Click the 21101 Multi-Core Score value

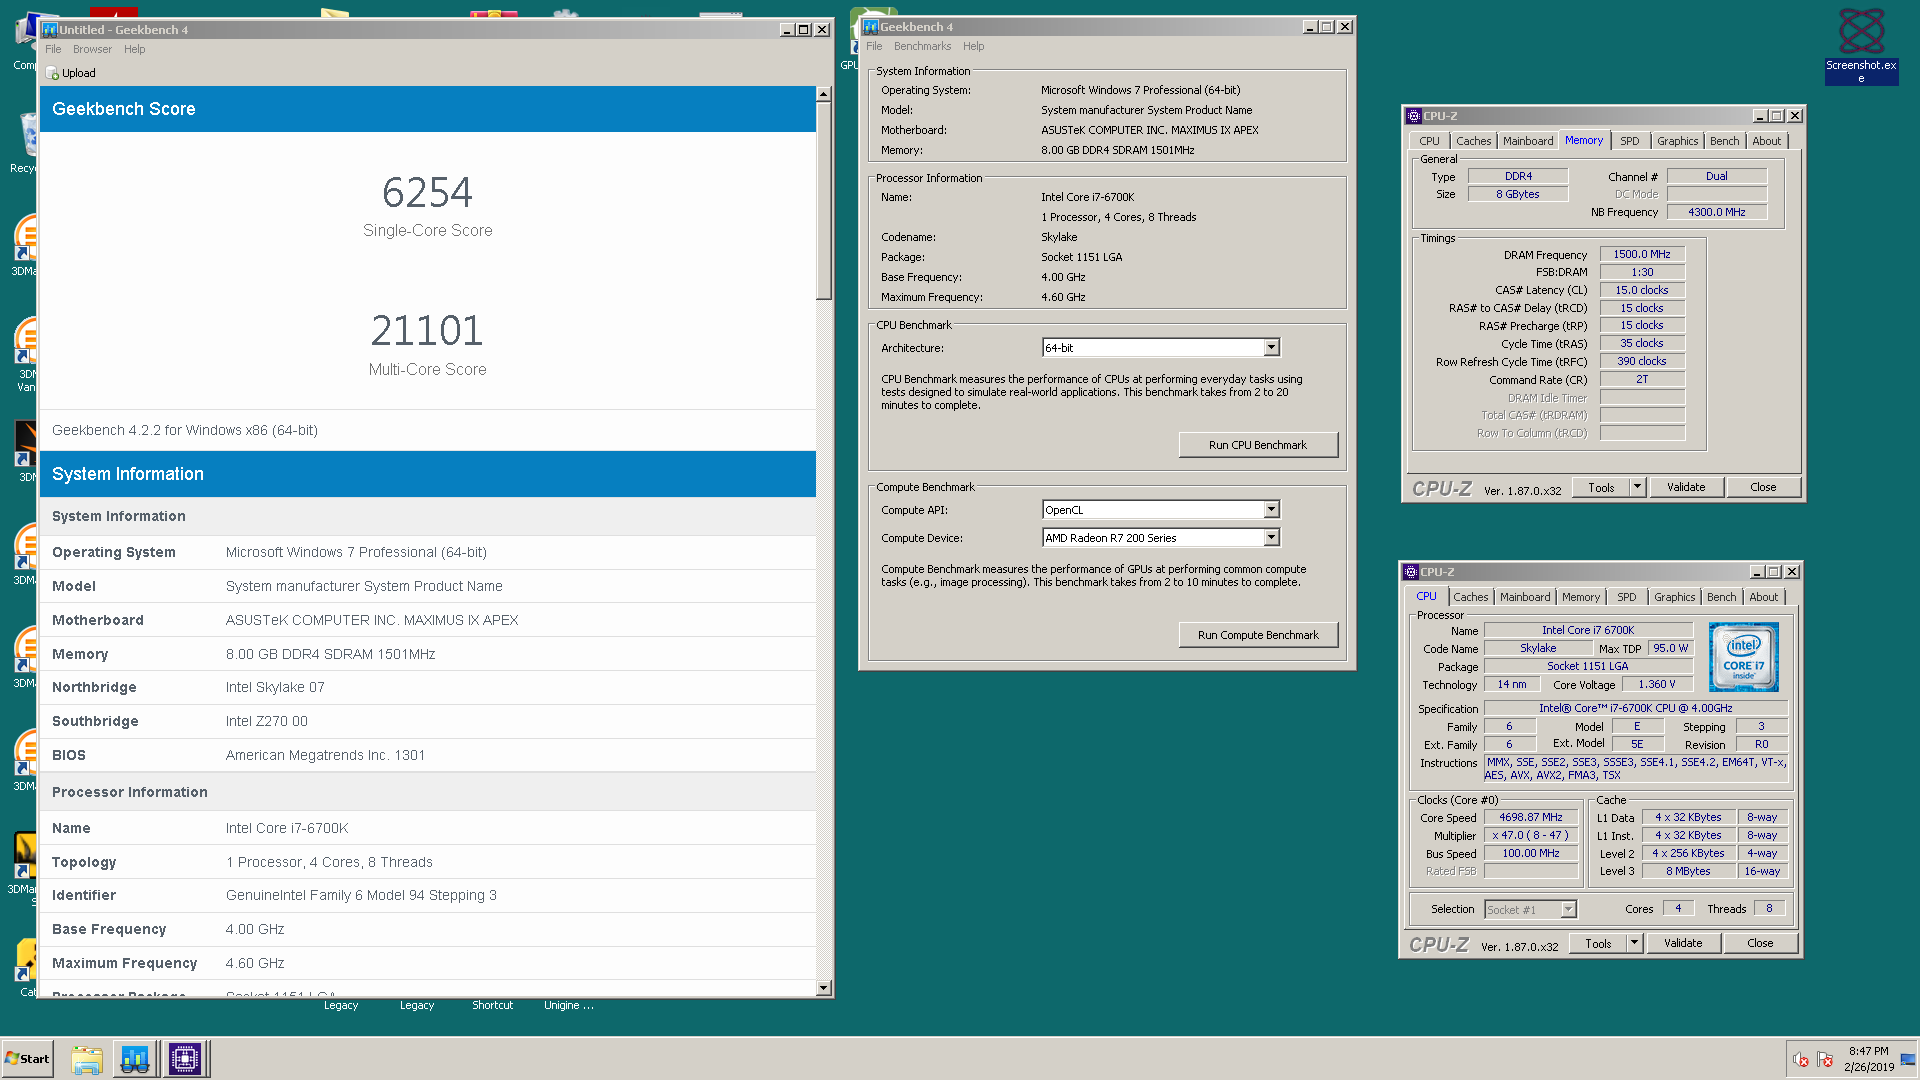tap(427, 331)
